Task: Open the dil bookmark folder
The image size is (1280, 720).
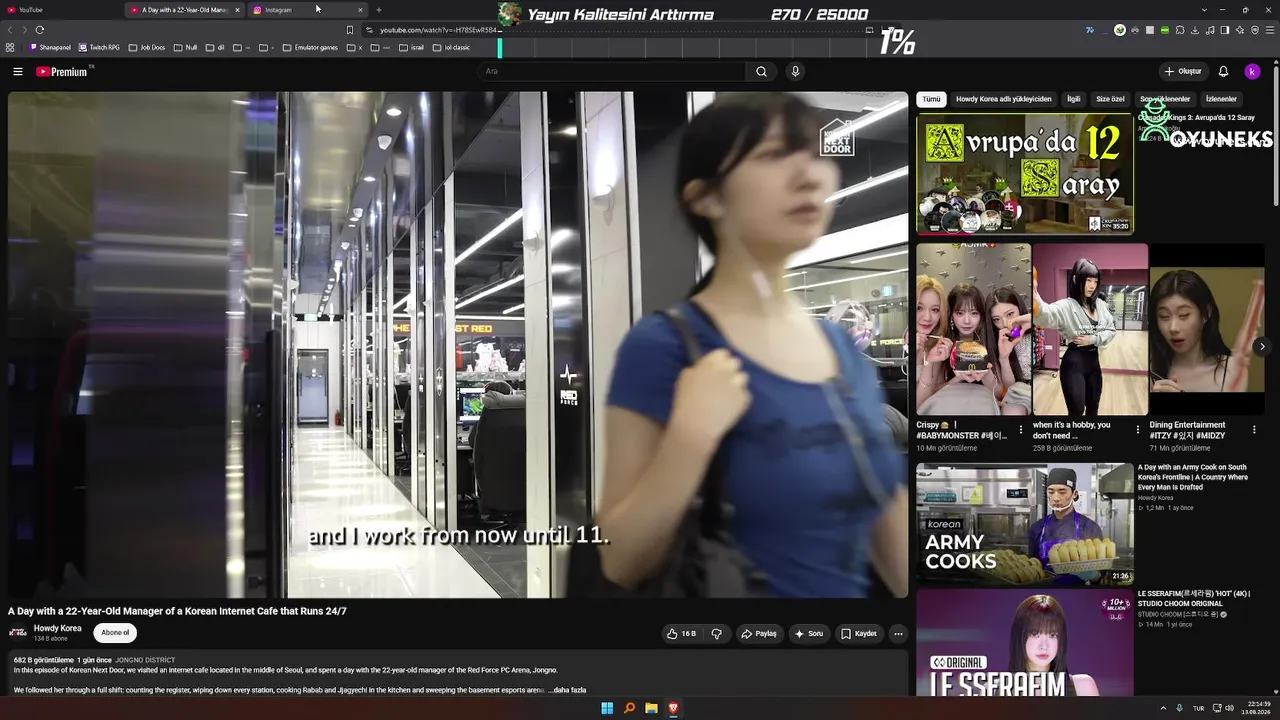Action: click(215, 47)
